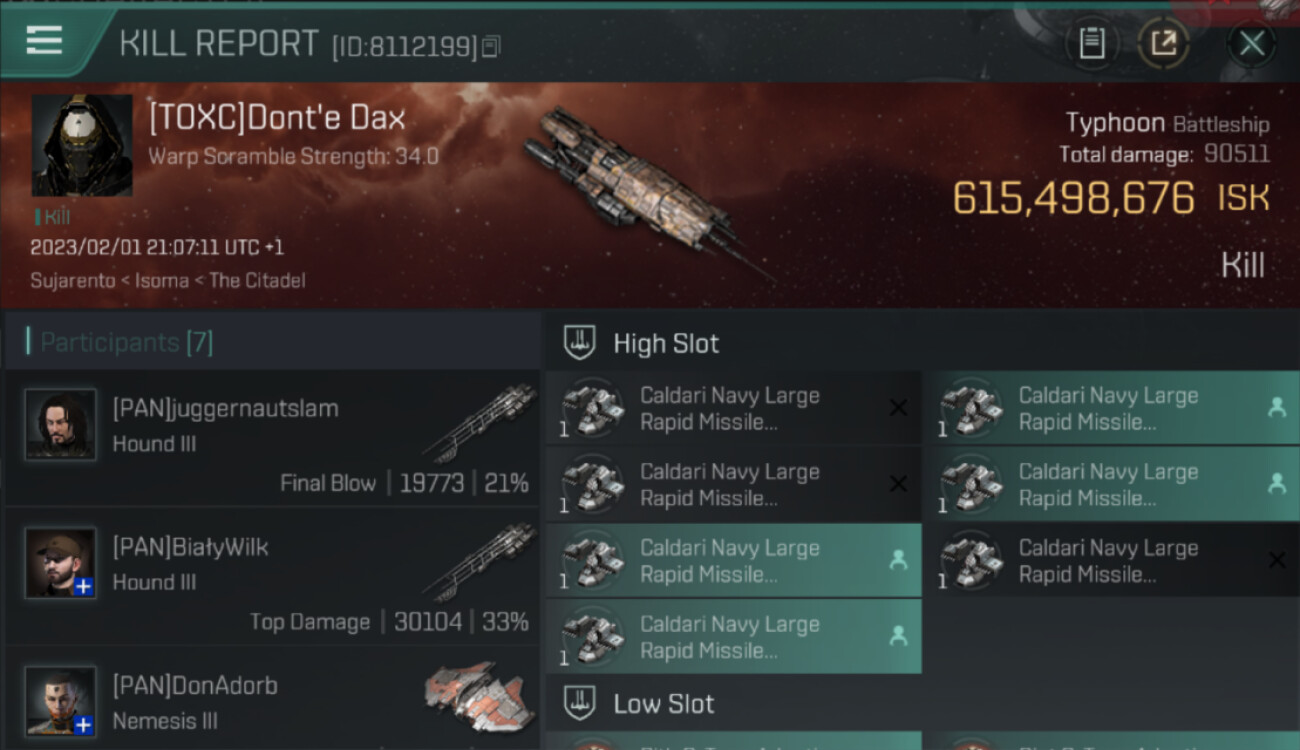Tap Dont'e Dax's pilot portrait
Screen dimensions: 1300x750
pos(82,146)
